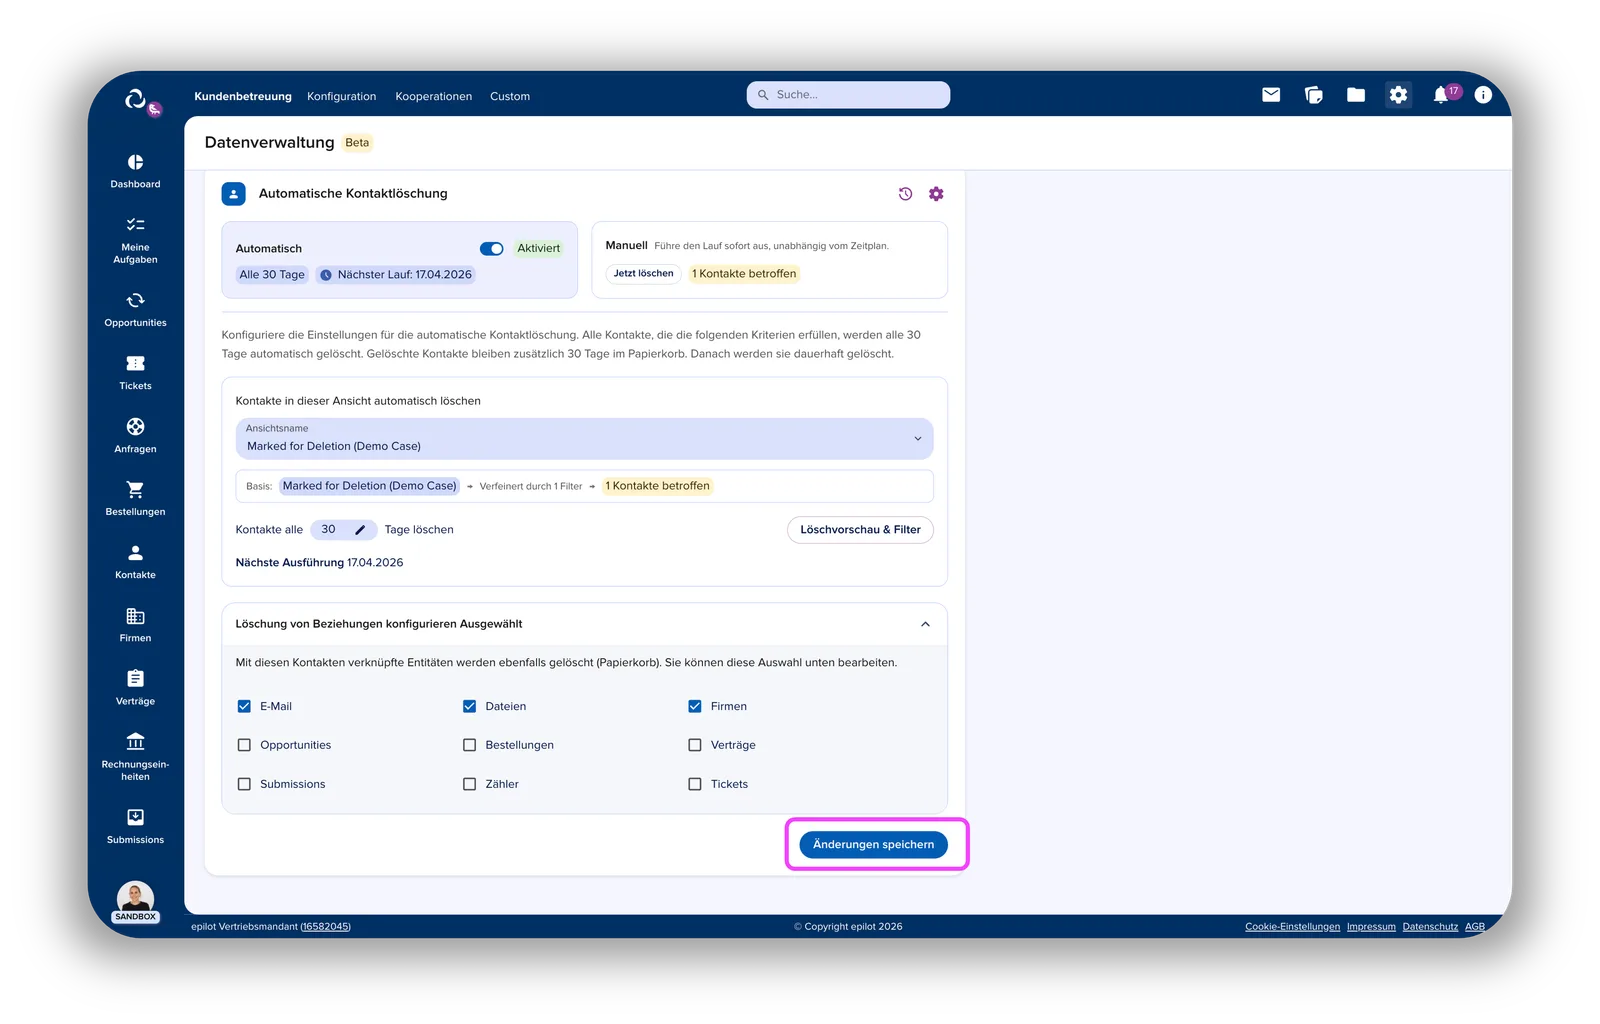Click Verfeinert durch 1 Filter text
The height and width of the screenshot is (1024, 1600).
pyautogui.click(x=531, y=487)
